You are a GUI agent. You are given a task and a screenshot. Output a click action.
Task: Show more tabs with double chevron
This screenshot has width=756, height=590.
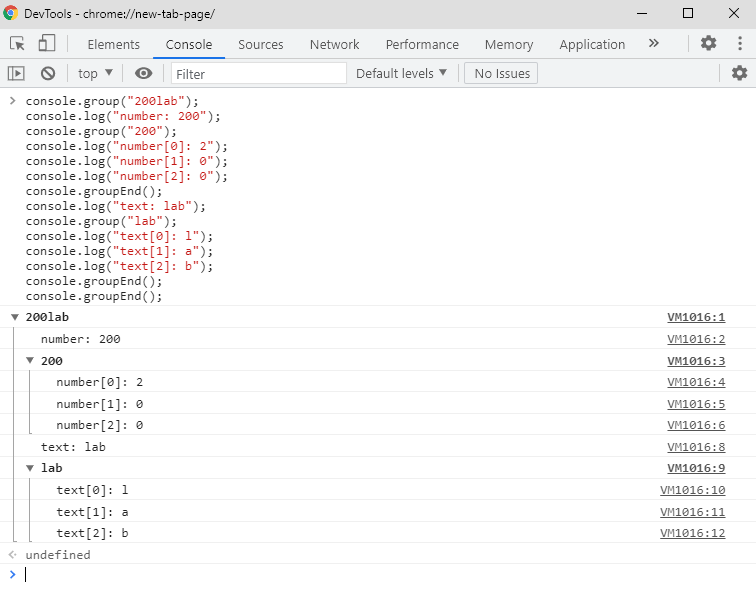coord(654,44)
